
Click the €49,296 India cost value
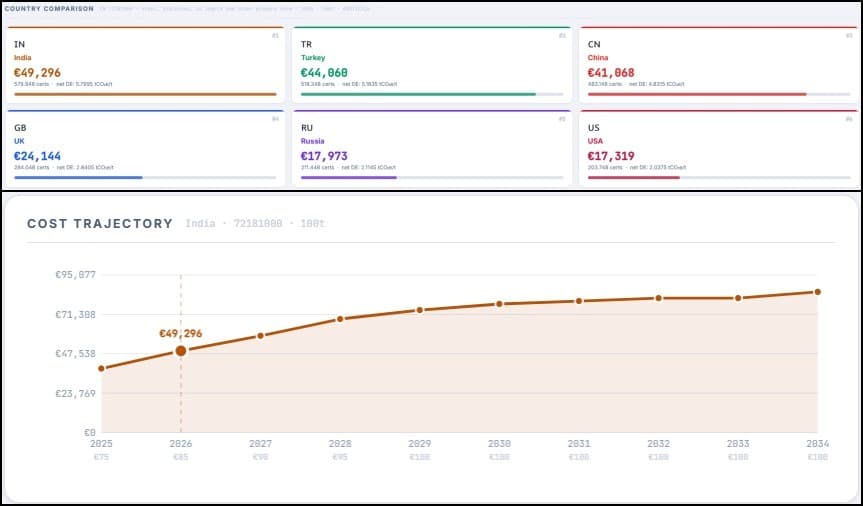click(38, 72)
